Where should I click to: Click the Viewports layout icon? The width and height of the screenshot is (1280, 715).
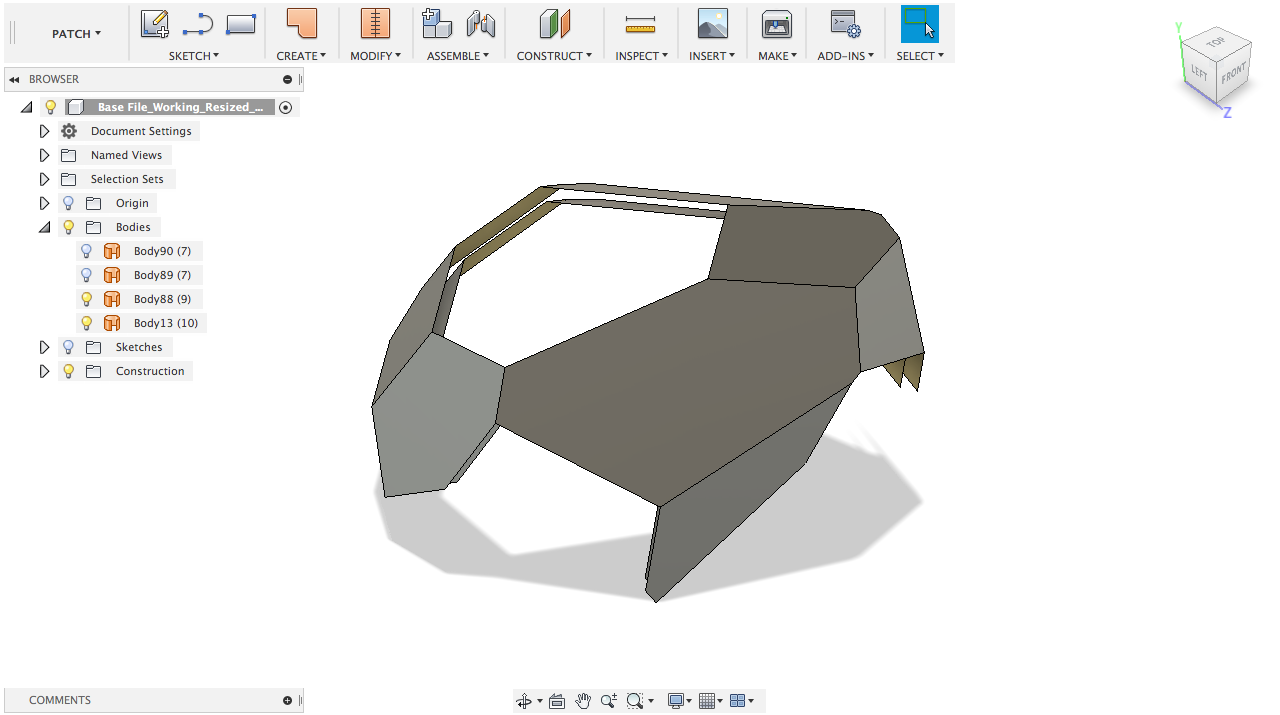738,701
